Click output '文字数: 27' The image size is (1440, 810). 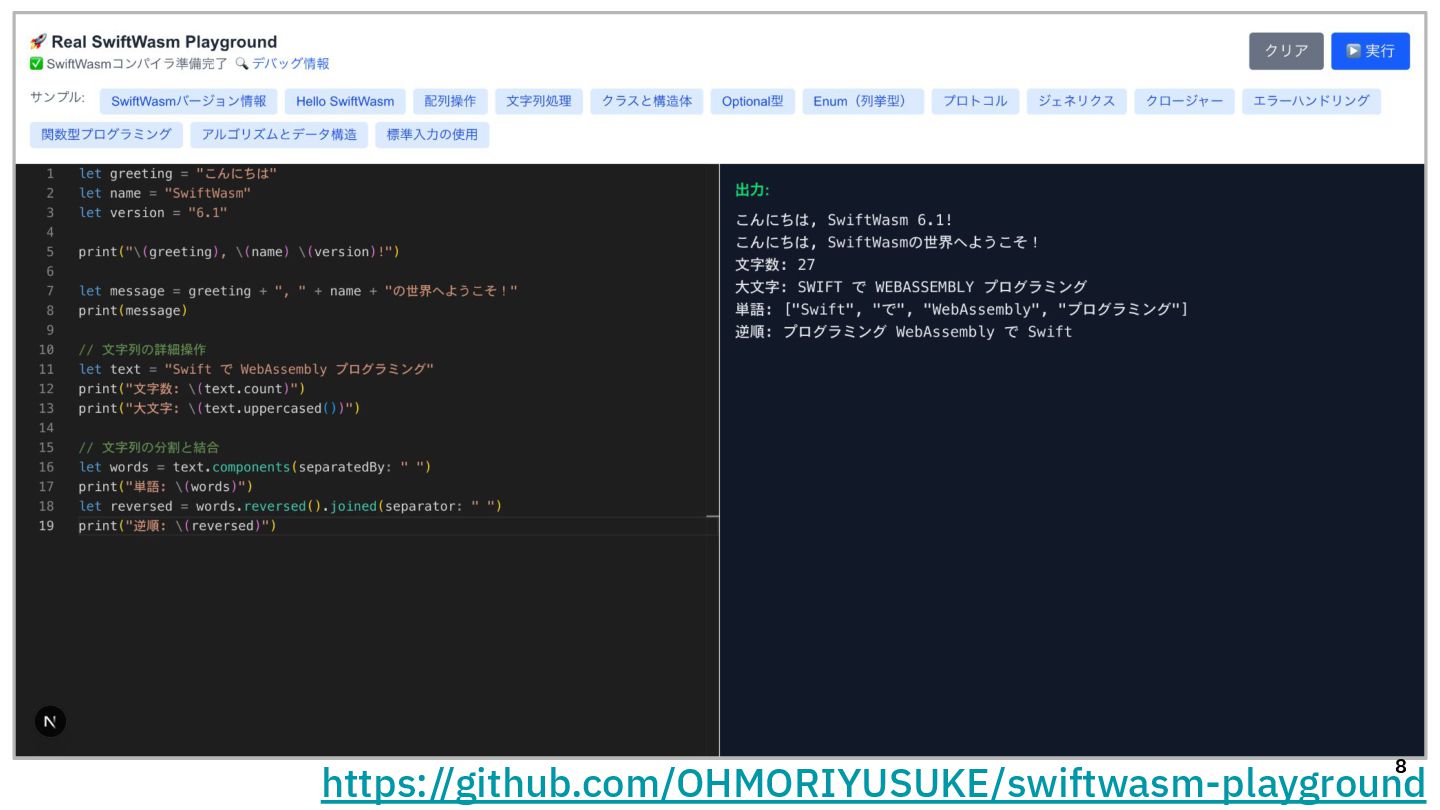775,265
